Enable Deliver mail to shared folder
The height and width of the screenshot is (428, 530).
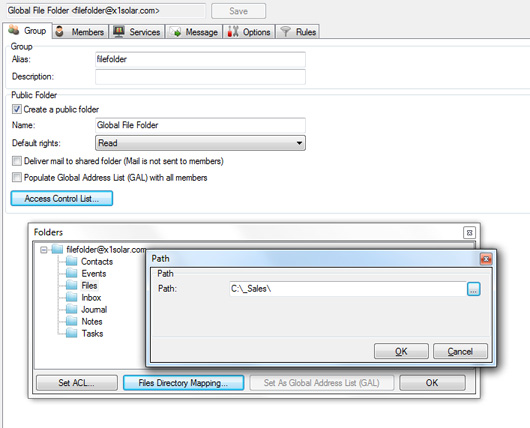tap(17, 161)
